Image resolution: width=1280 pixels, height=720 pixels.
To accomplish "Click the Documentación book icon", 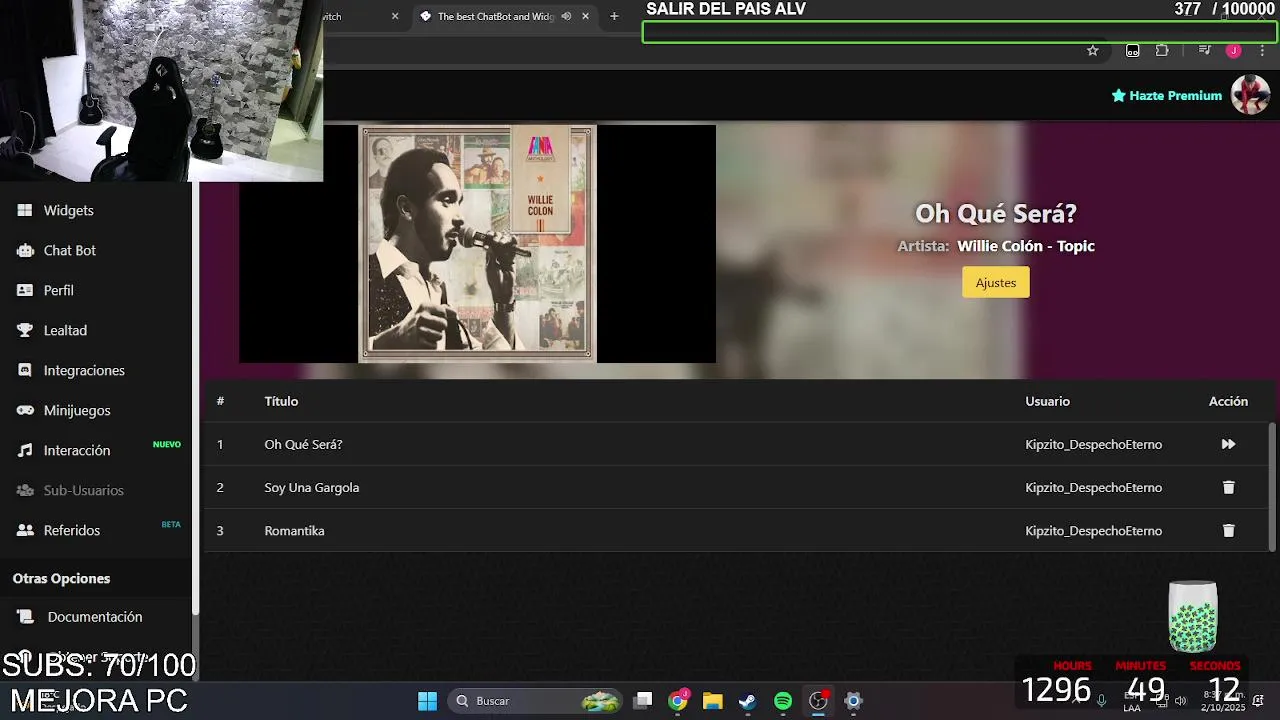I will [25, 617].
